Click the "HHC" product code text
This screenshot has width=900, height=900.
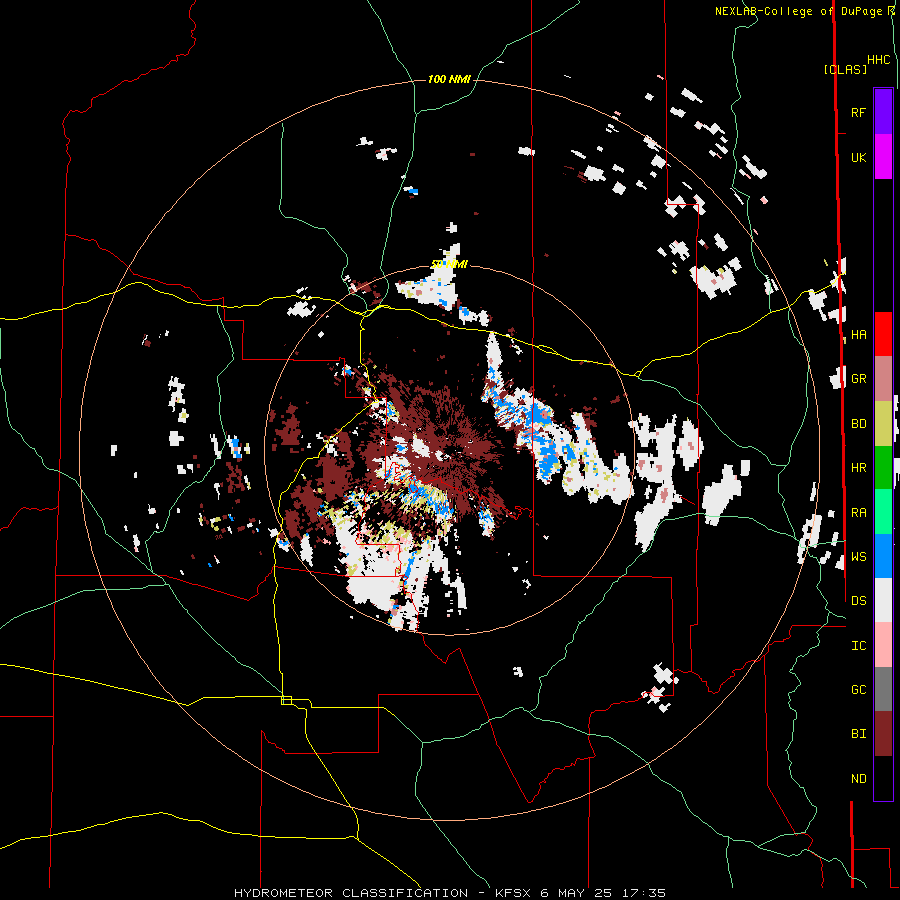879,60
